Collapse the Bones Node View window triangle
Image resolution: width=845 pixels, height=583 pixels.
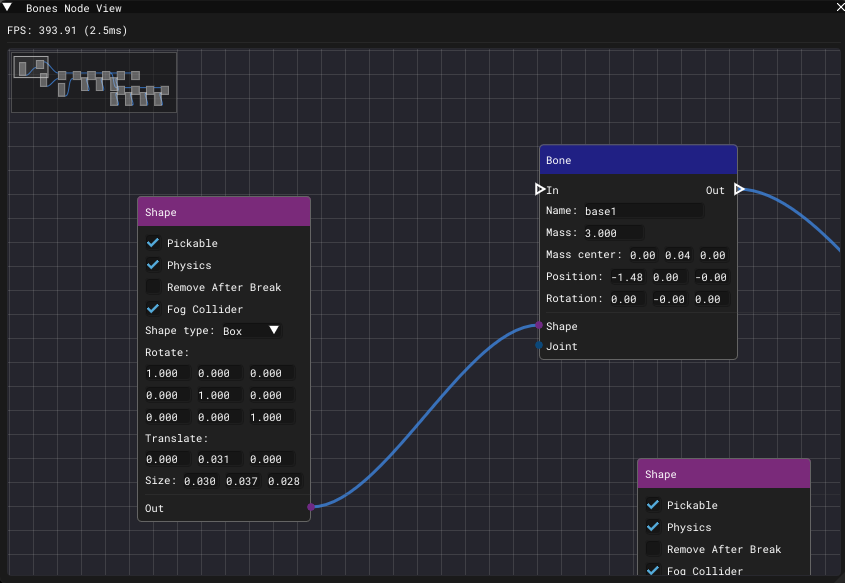(8, 7)
